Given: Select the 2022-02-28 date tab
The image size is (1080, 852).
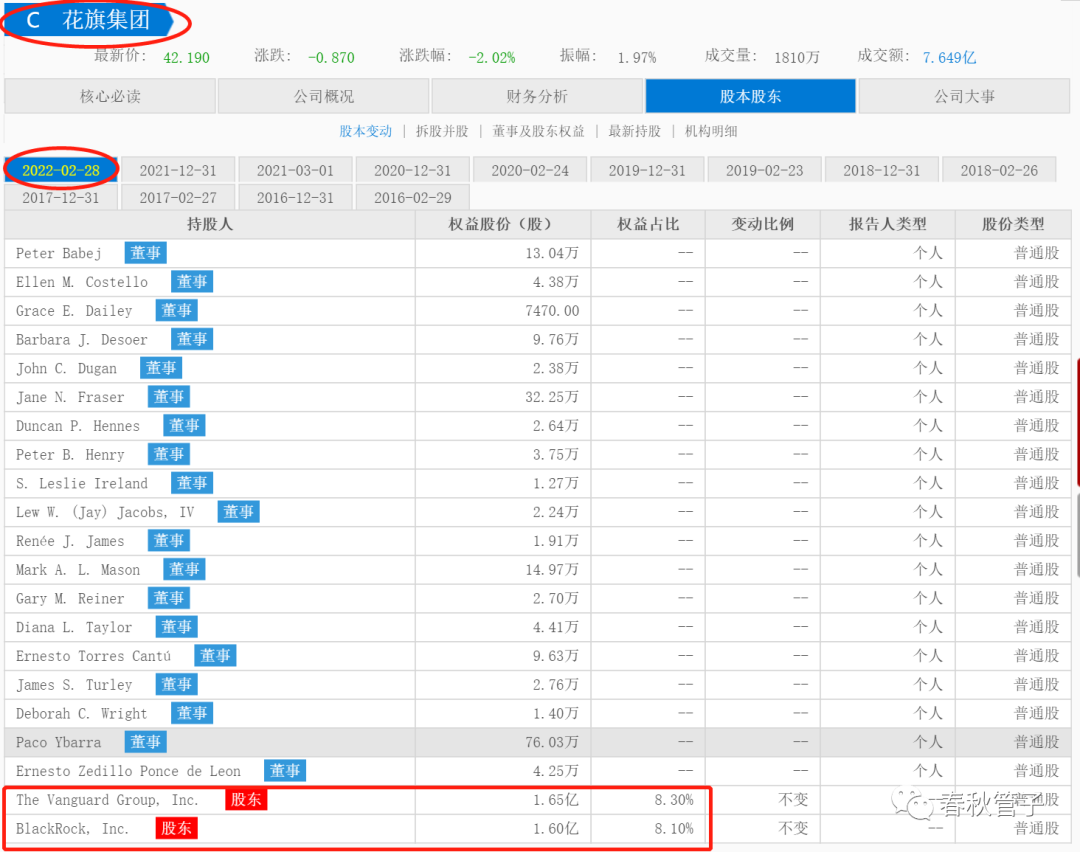Looking at the screenshot, I should pyautogui.click(x=61, y=170).
